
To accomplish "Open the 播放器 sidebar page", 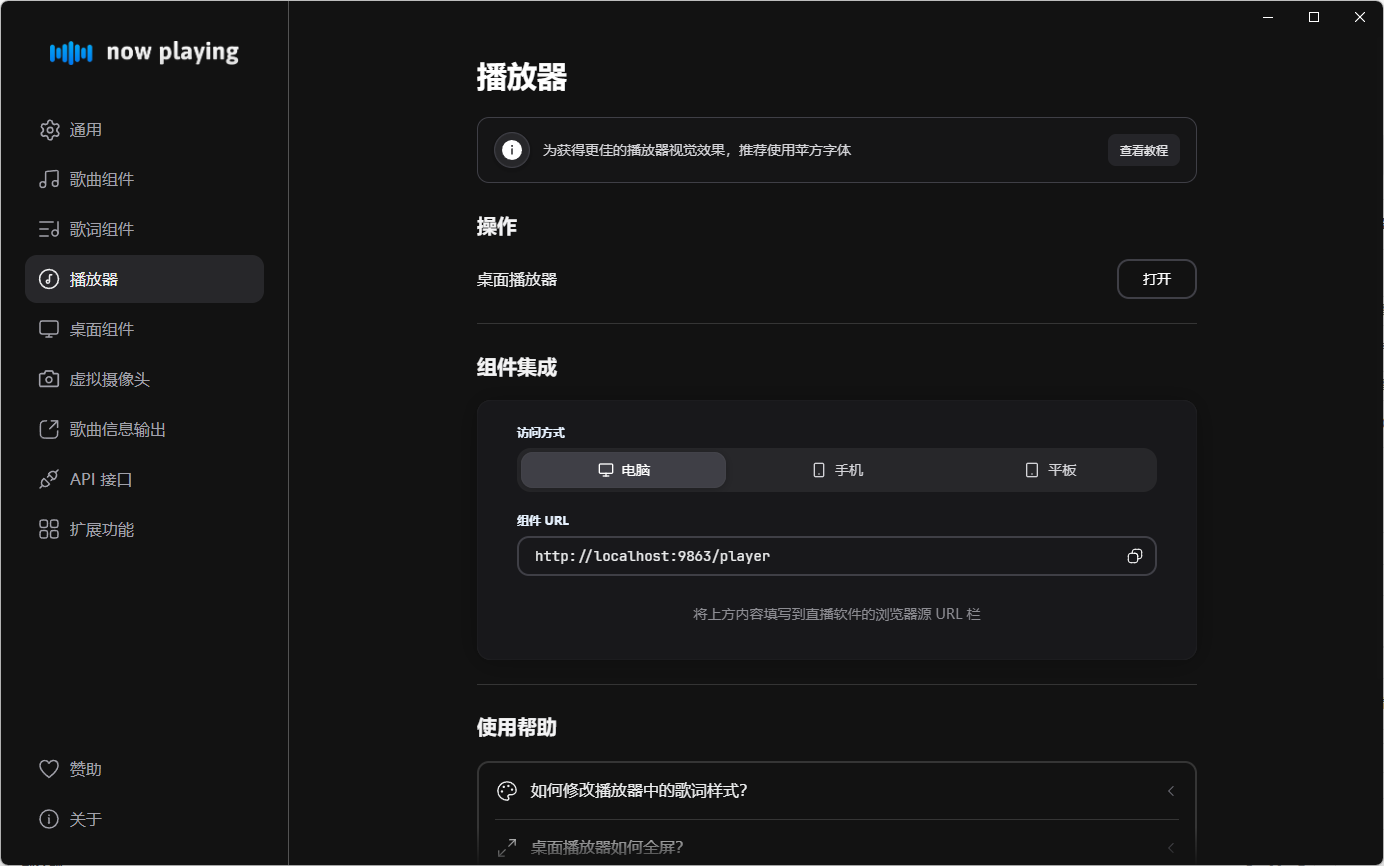I will pyautogui.click(x=144, y=280).
